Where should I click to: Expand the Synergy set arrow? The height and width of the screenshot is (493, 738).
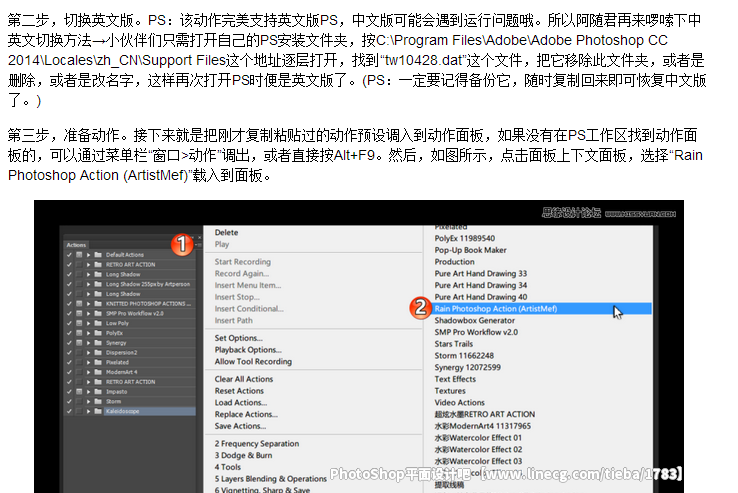88,343
